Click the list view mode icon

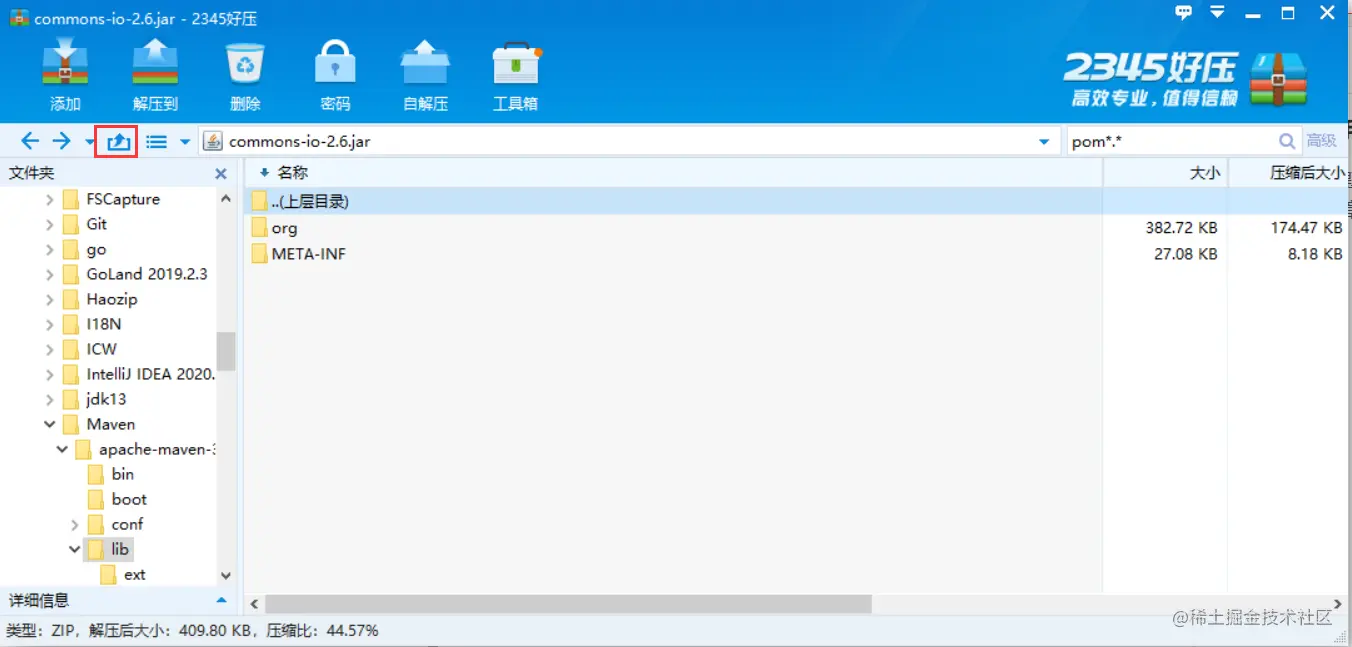click(x=157, y=142)
